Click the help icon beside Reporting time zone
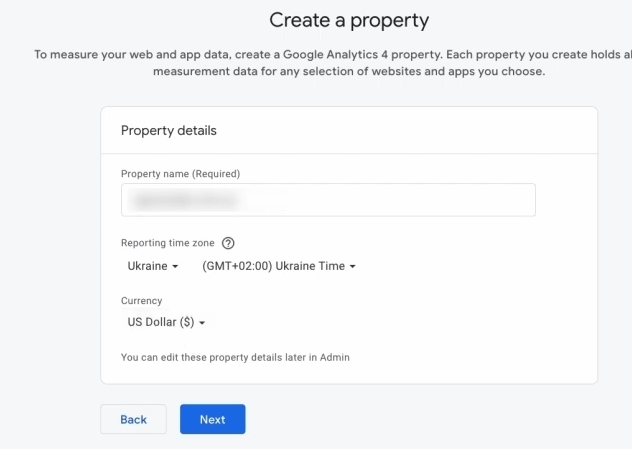The height and width of the screenshot is (449, 632). 228,243
